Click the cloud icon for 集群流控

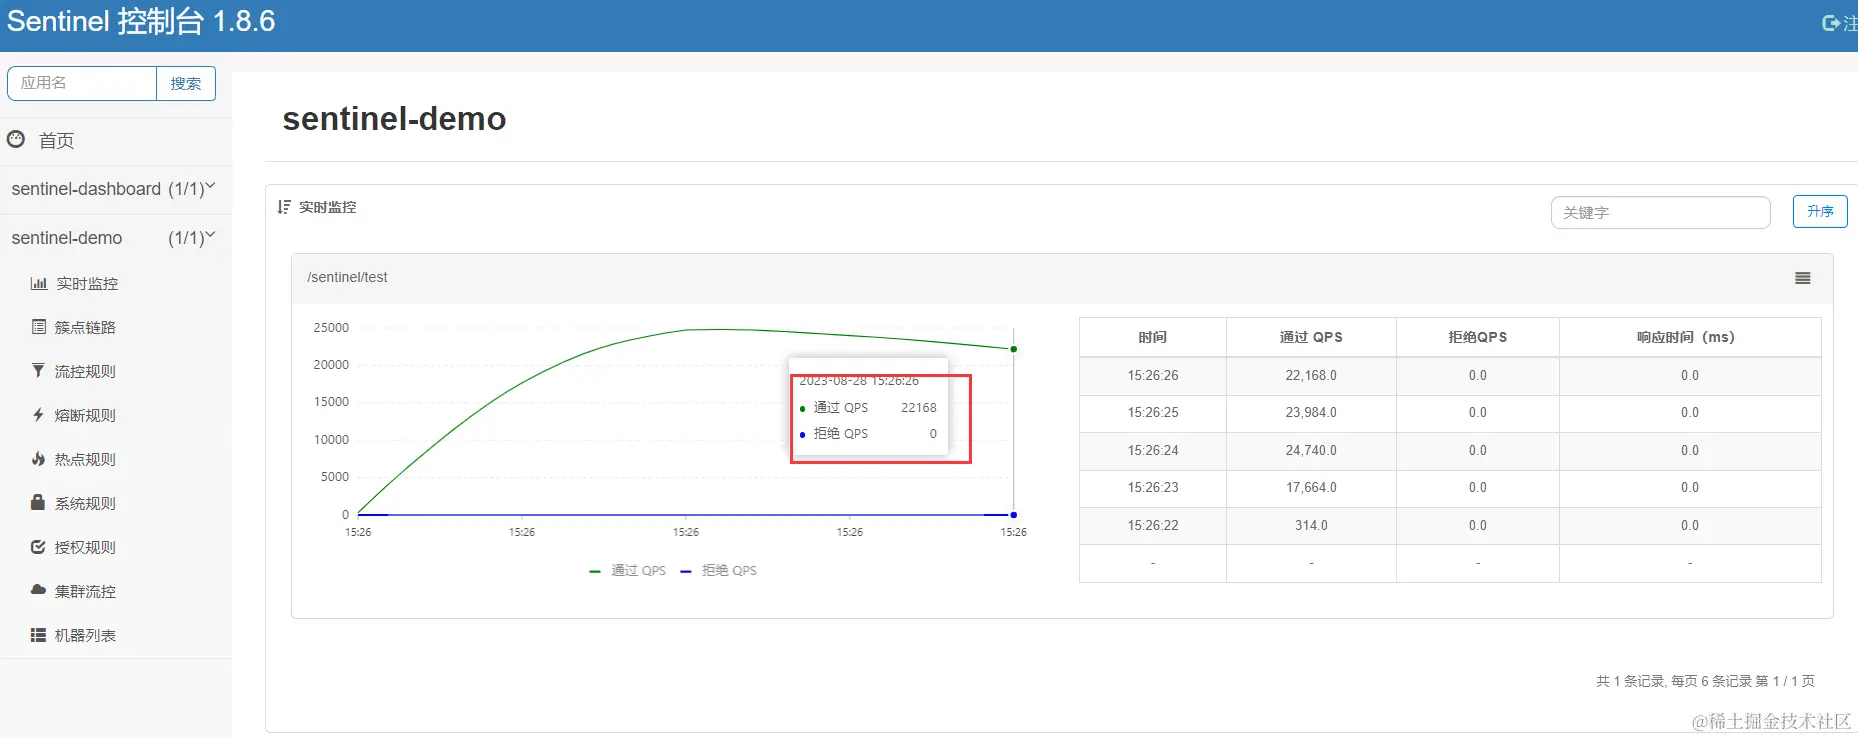pyautogui.click(x=38, y=590)
